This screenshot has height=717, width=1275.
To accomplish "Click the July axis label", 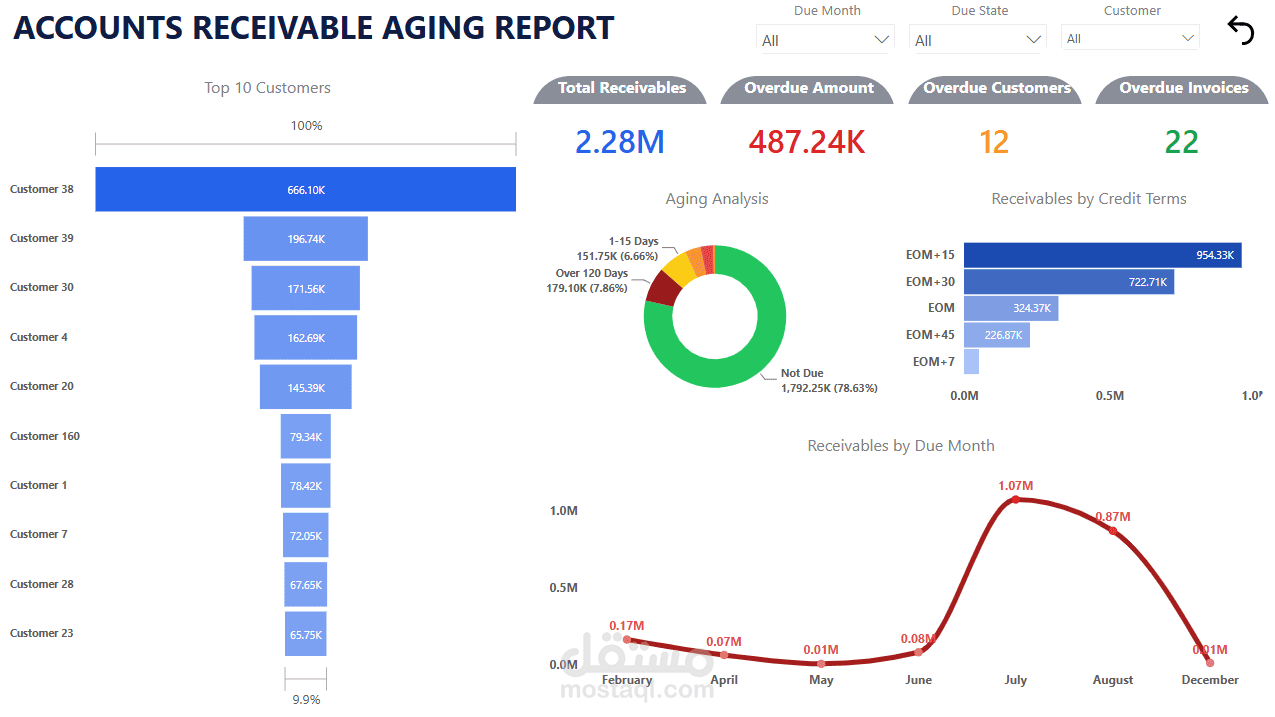I will click(1015, 680).
